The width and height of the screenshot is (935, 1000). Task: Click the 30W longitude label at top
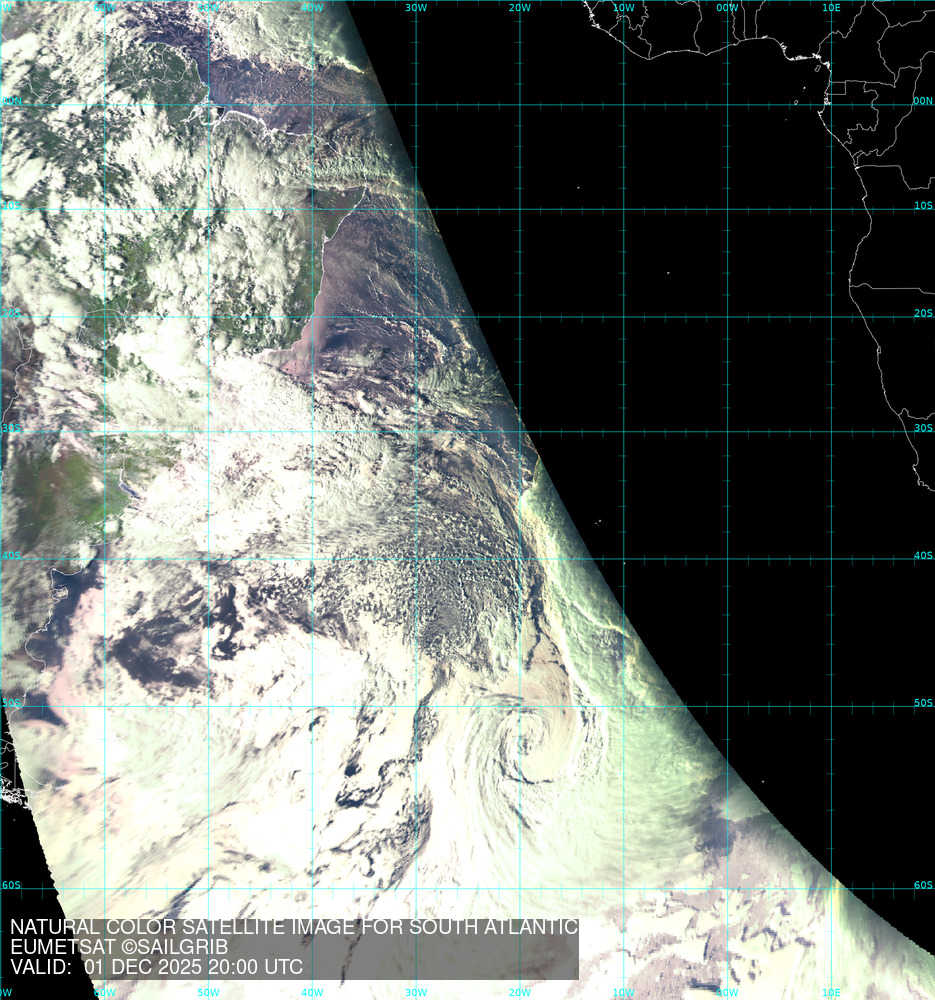pos(416,8)
